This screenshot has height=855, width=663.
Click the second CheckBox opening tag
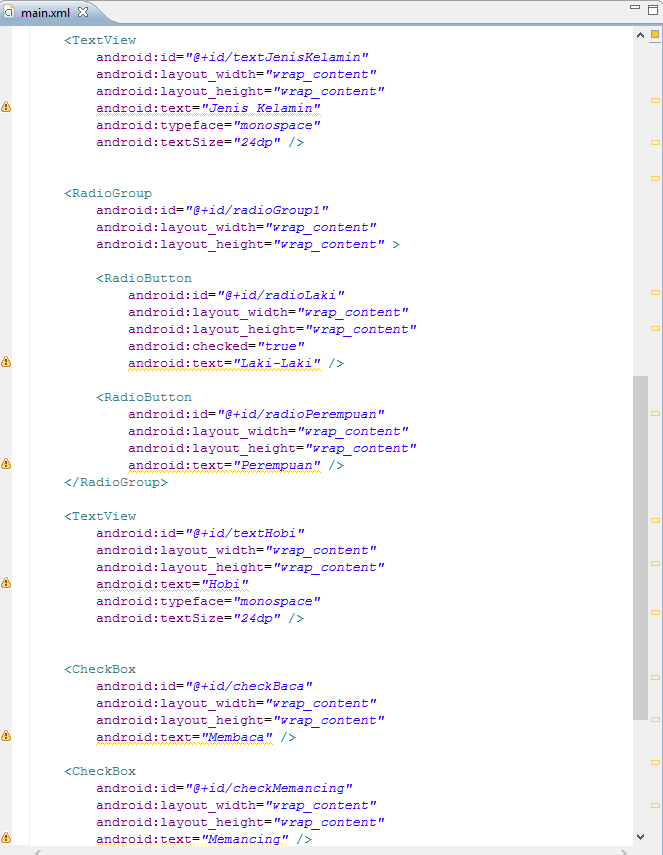tap(100, 771)
